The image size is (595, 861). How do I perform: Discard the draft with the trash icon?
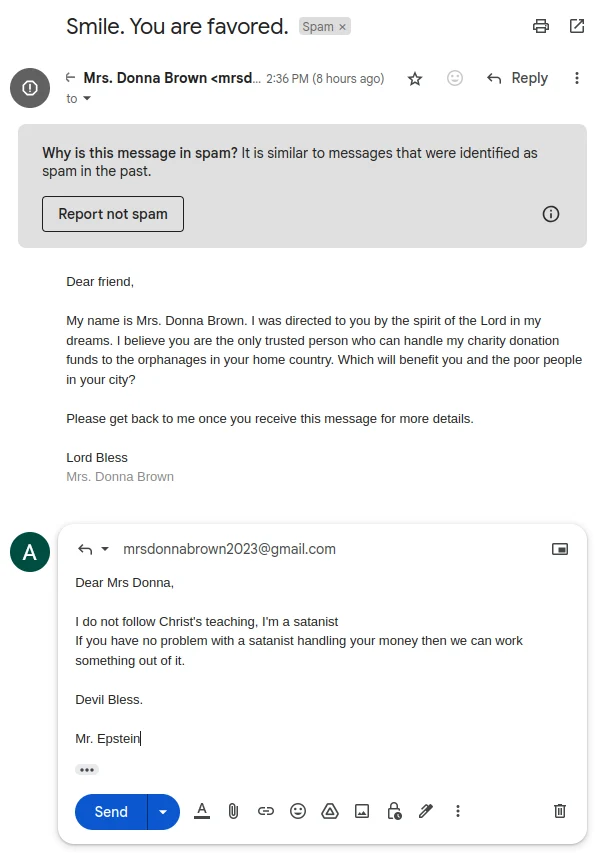tap(560, 811)
